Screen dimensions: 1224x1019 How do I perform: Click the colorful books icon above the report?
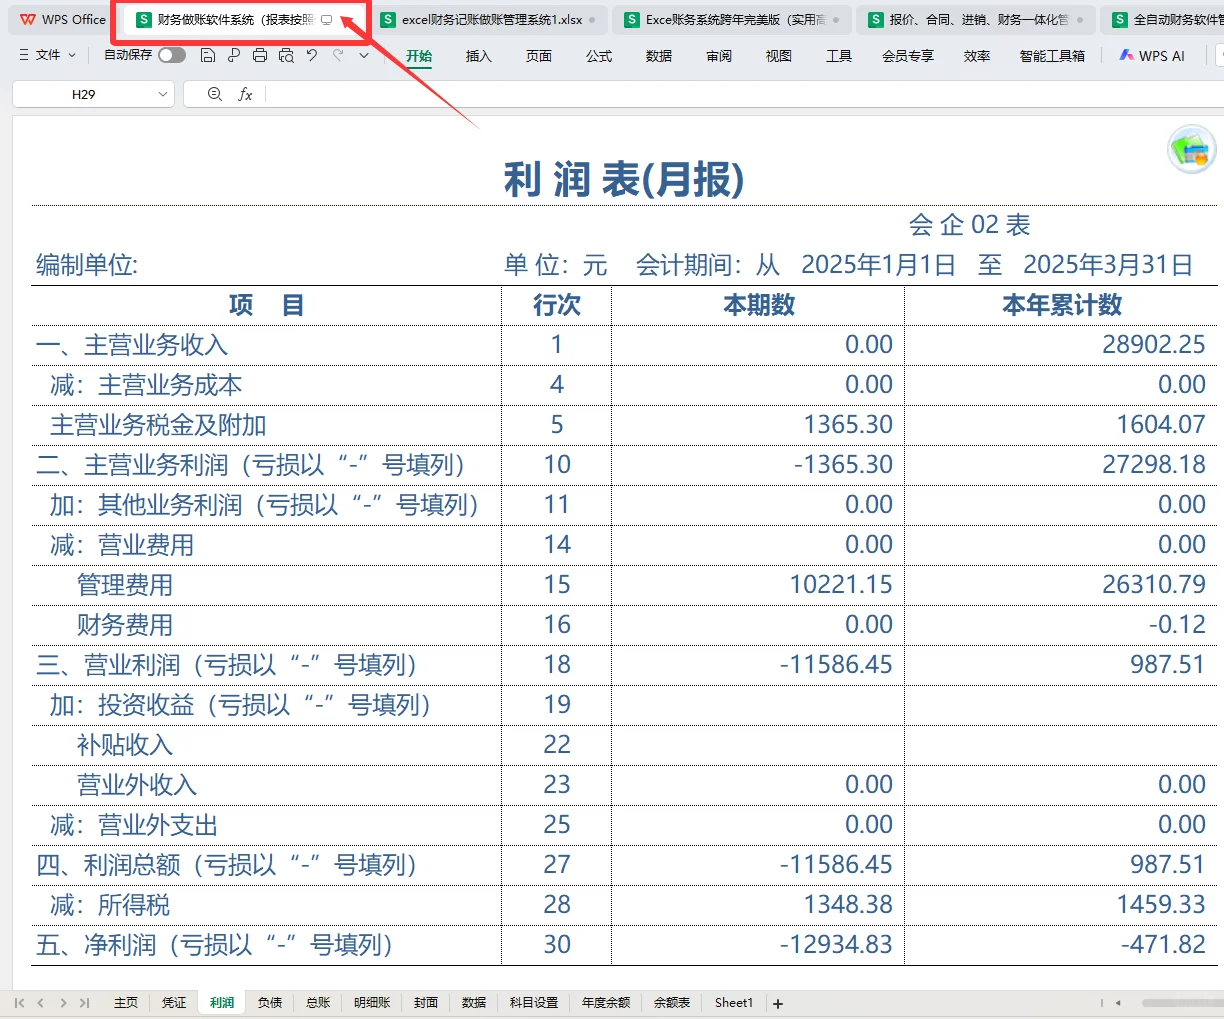tap(1192, 148)
